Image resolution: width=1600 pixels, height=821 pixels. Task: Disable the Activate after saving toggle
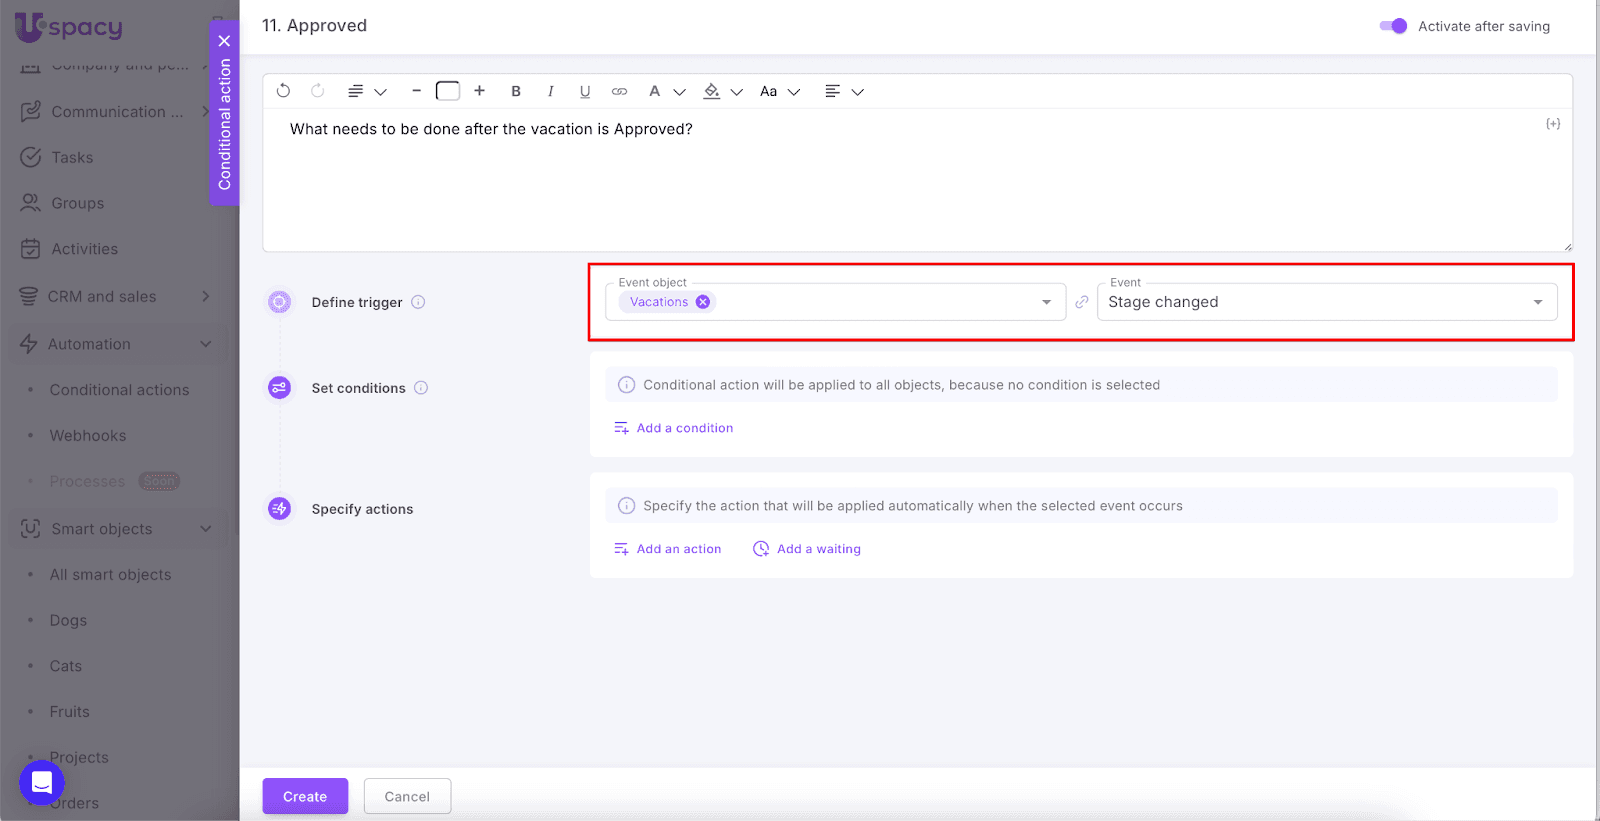point(1393,26)
